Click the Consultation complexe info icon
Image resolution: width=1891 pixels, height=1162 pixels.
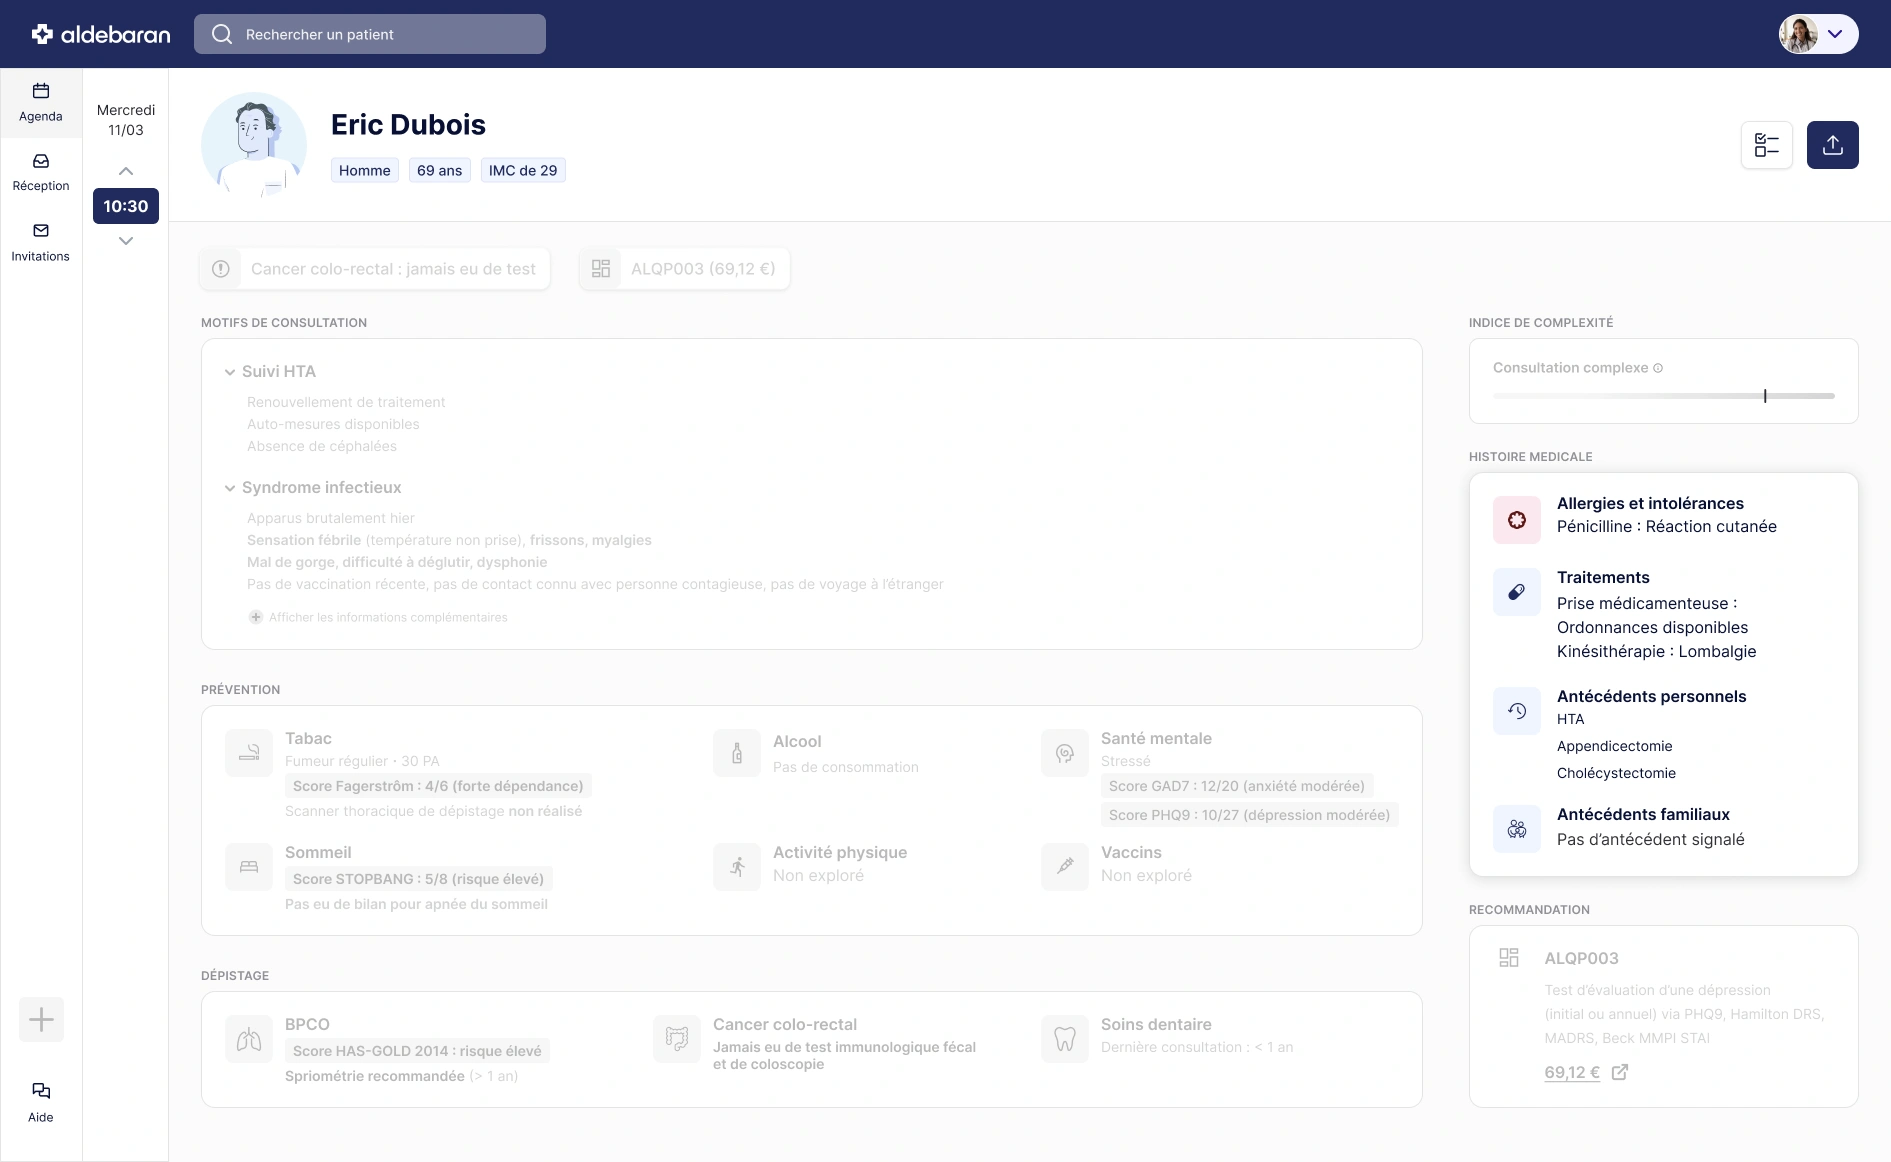point(1658,368)
